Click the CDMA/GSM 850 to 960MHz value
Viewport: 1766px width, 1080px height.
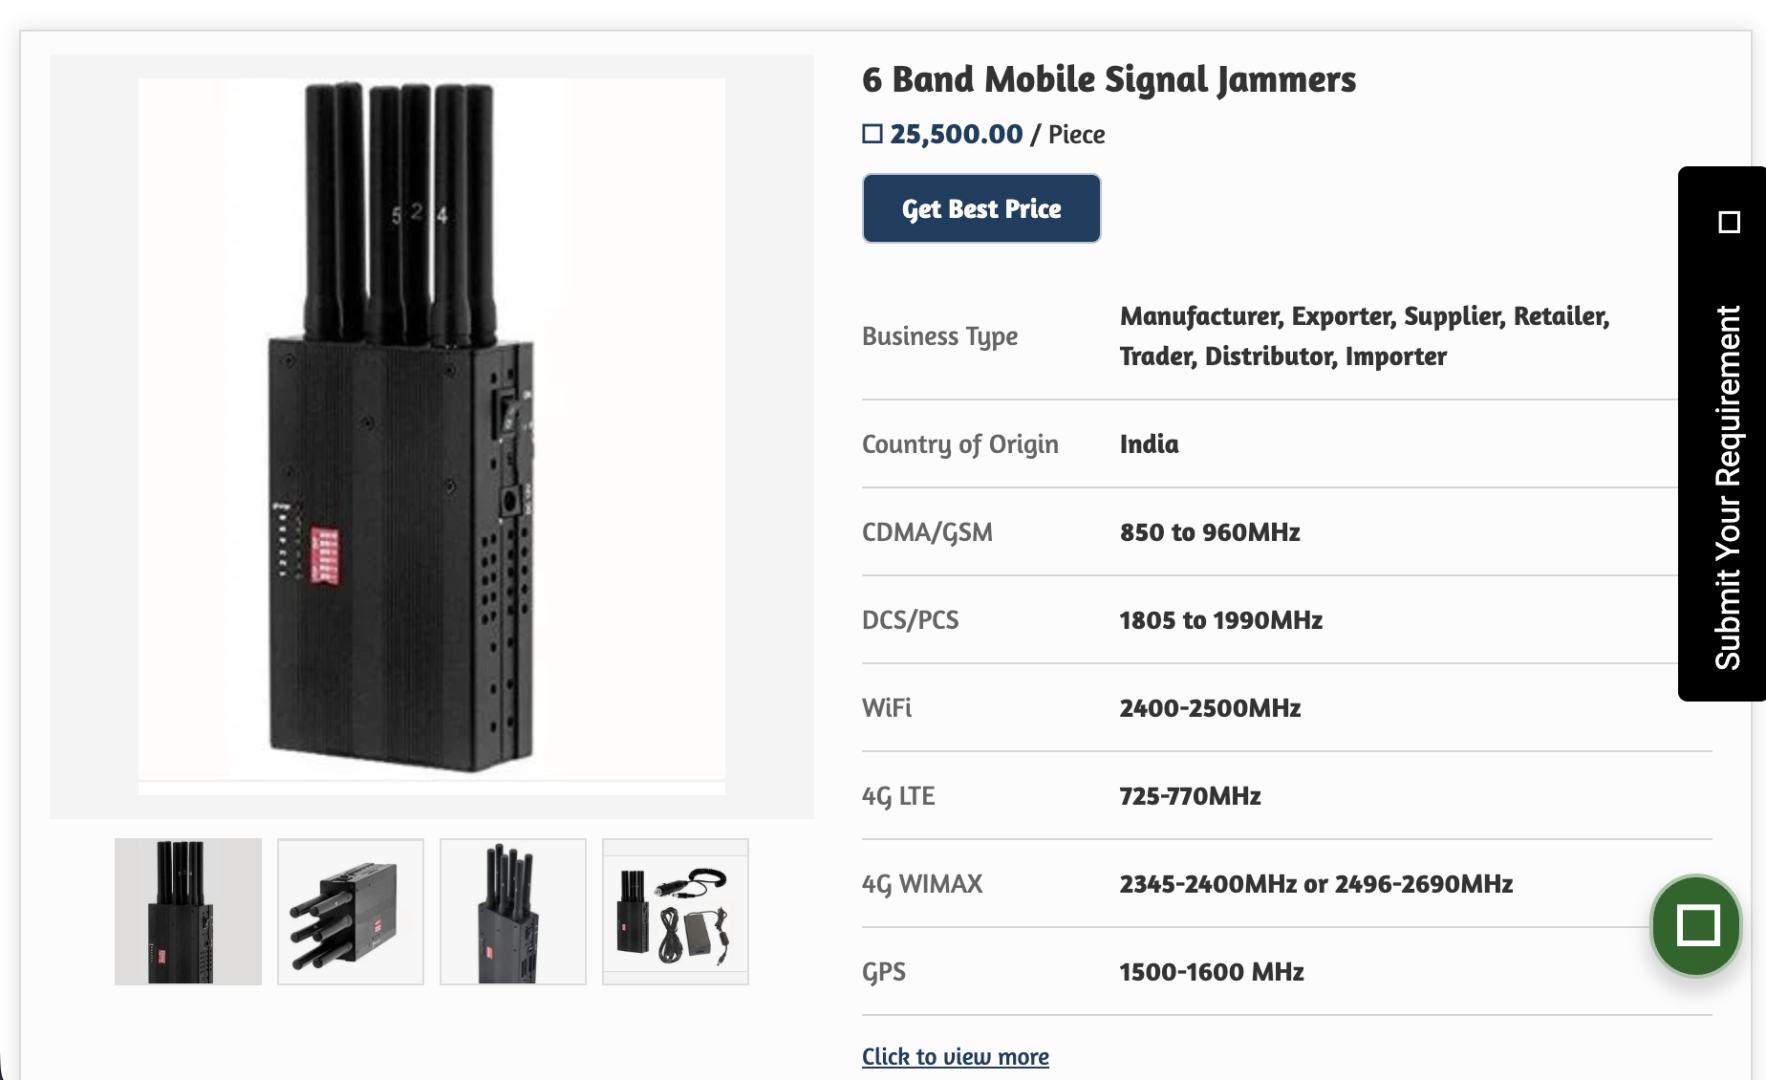tap(1210, 532)
